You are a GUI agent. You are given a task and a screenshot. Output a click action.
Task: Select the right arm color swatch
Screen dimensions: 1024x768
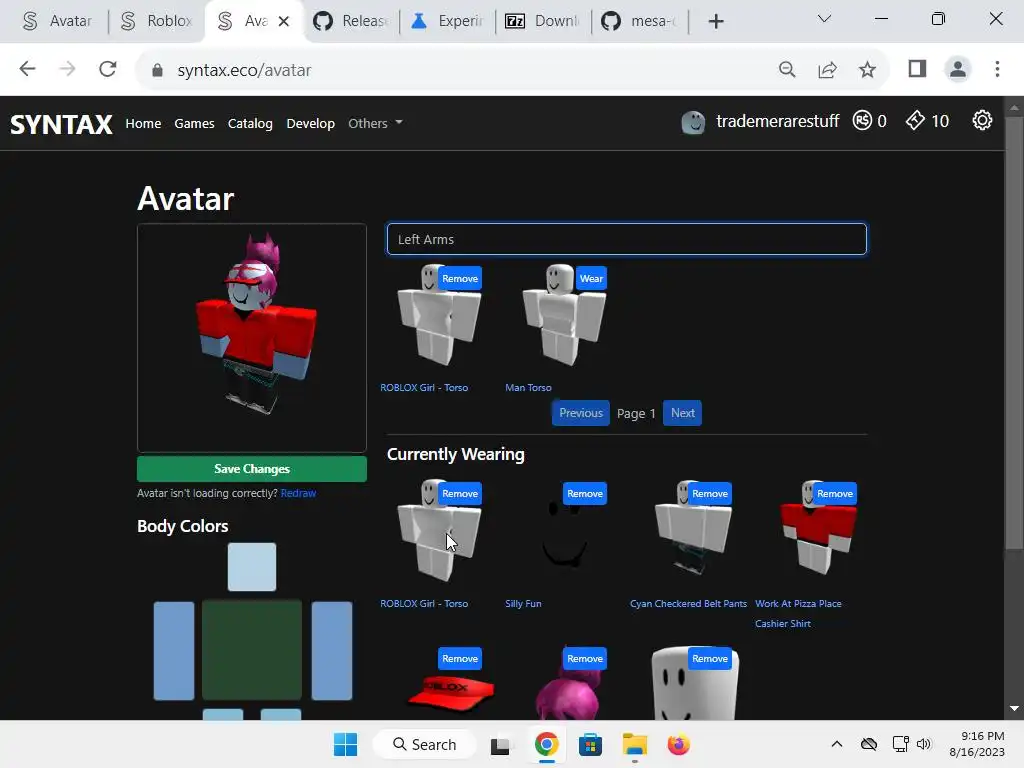tap(174, 650)
